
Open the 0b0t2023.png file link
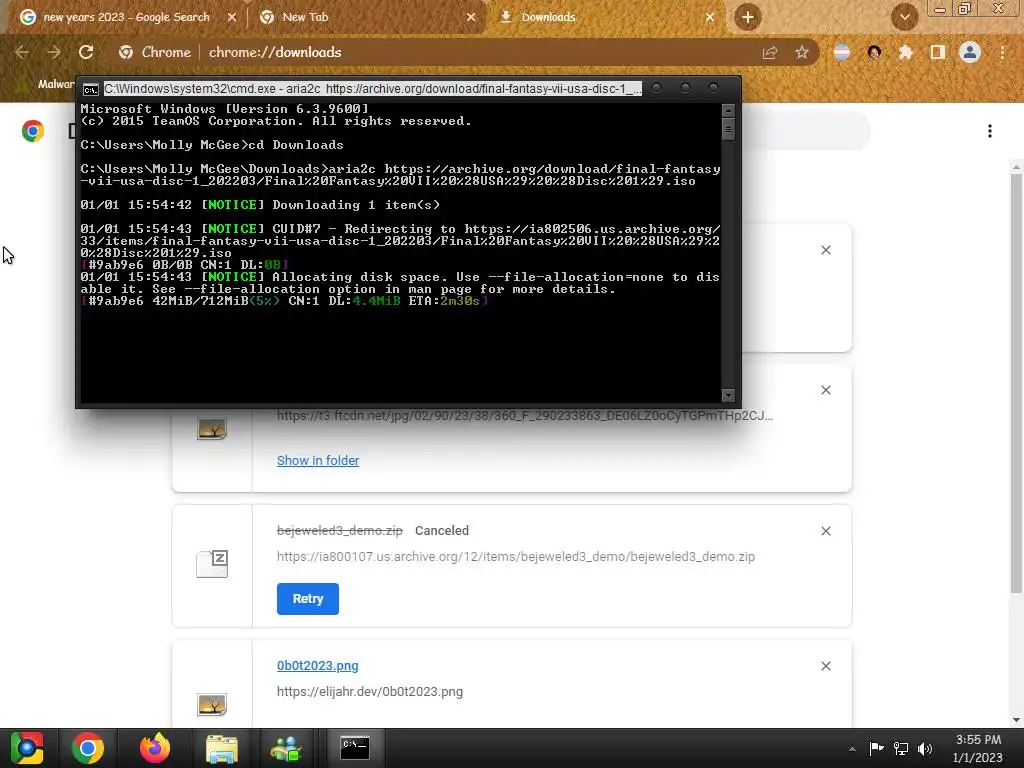(x=317, y=665)
